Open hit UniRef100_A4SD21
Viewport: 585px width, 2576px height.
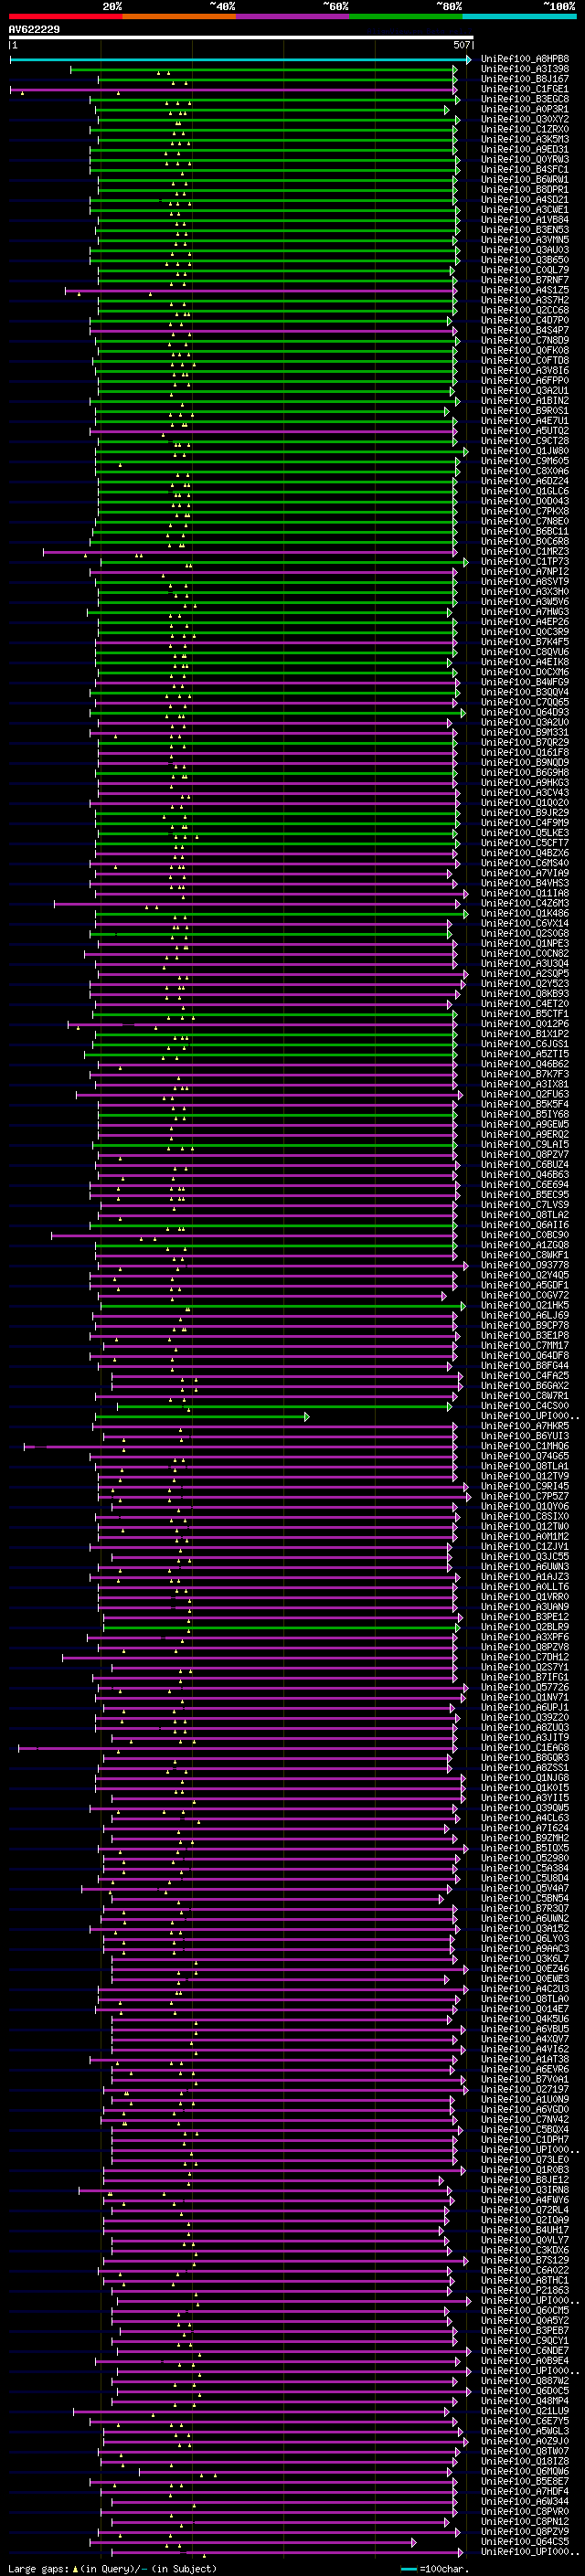point(525,200)
